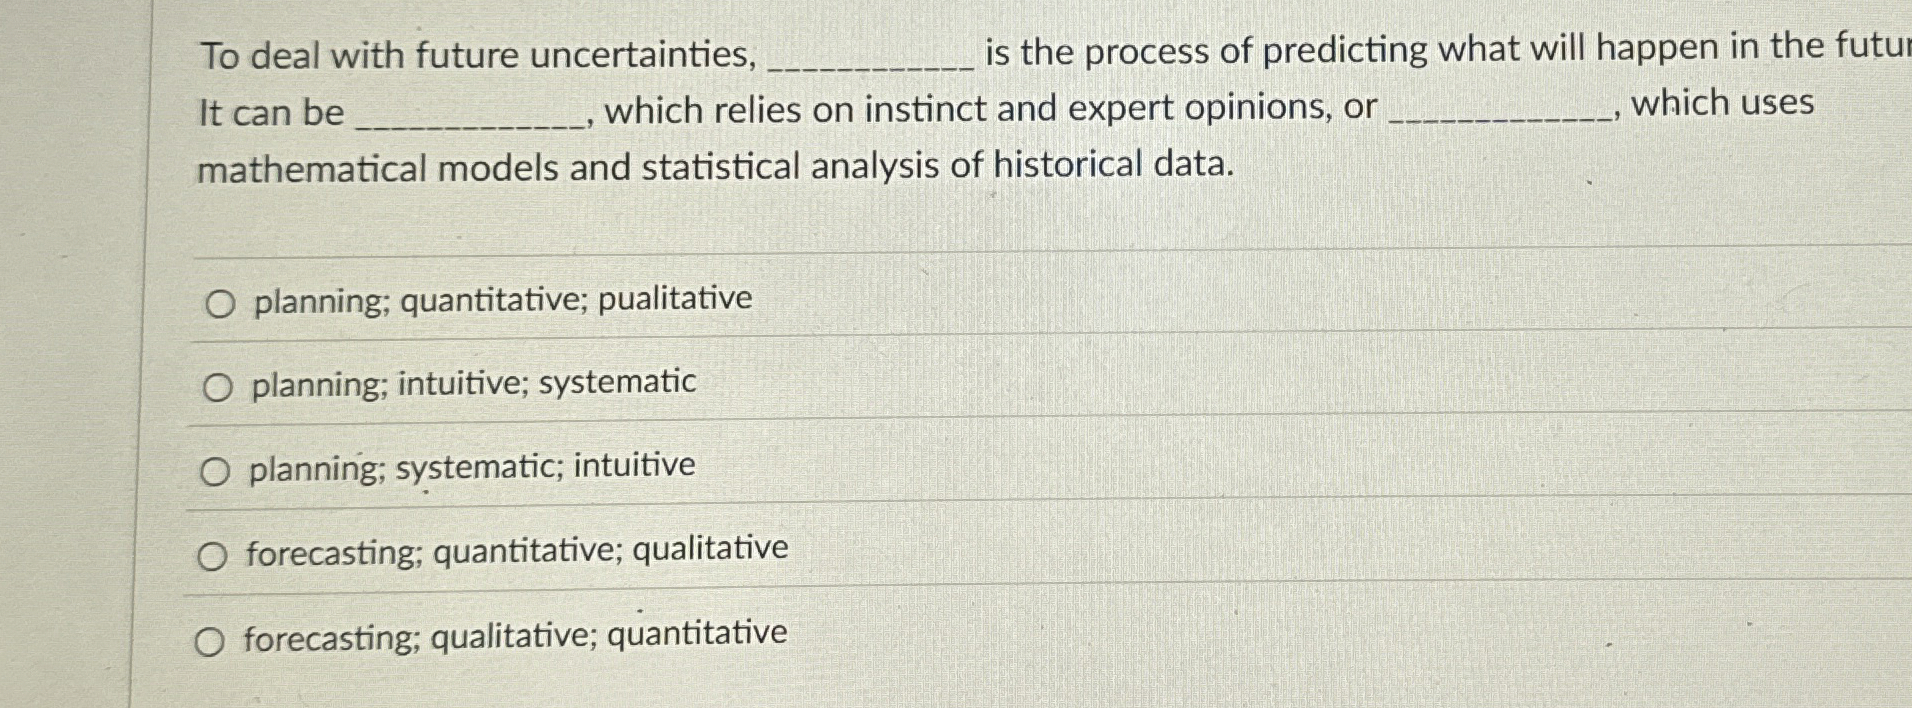Choose the planning; intuitive; systematic radio option
1912x708 pixels.
218,388
